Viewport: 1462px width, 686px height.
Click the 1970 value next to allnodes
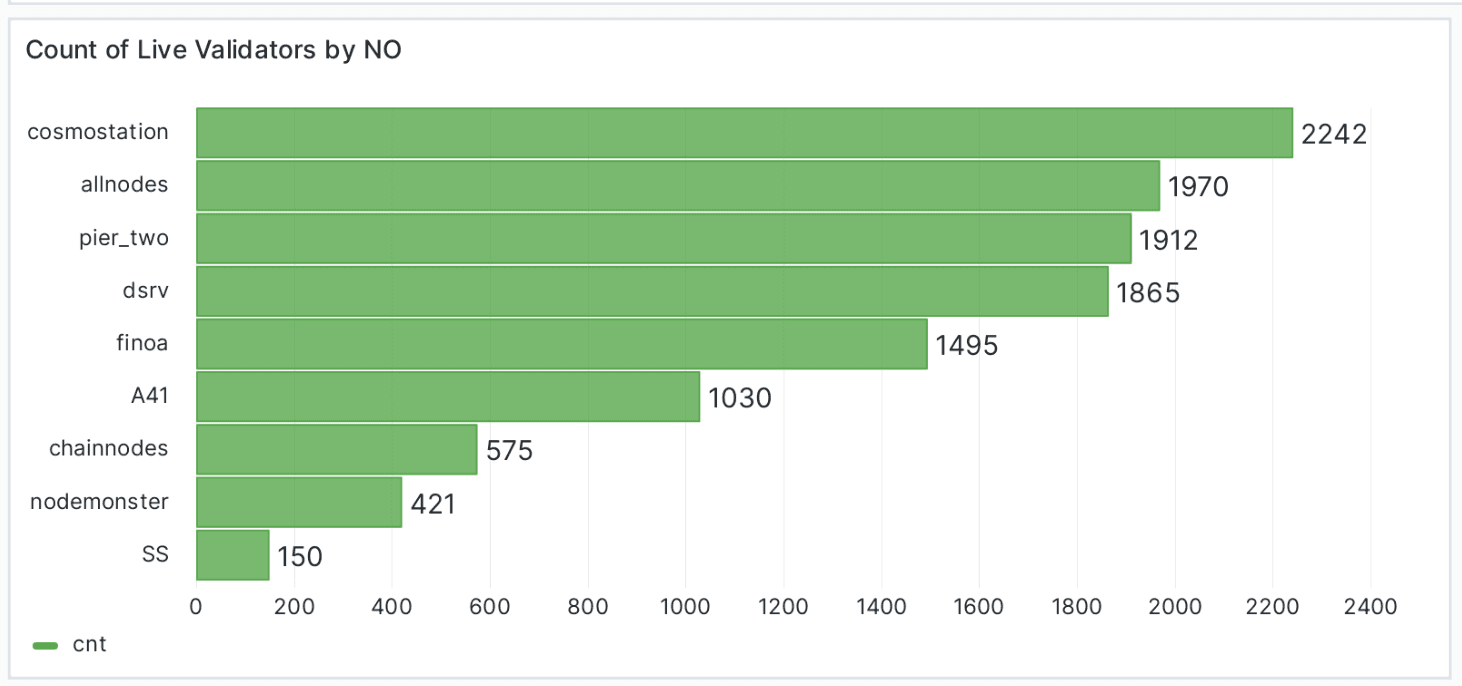(x=1198, y=187)
